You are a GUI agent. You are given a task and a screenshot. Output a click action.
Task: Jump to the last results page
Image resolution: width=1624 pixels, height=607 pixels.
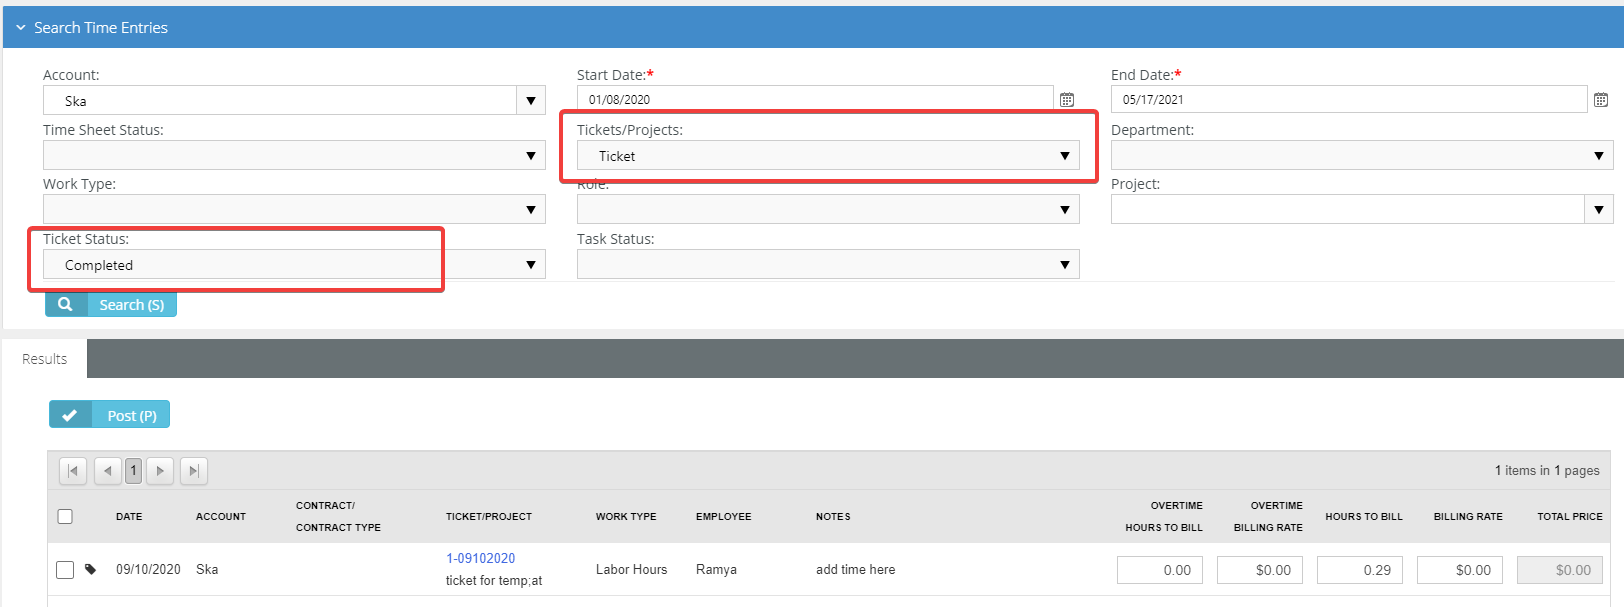(x=194, y=471)
